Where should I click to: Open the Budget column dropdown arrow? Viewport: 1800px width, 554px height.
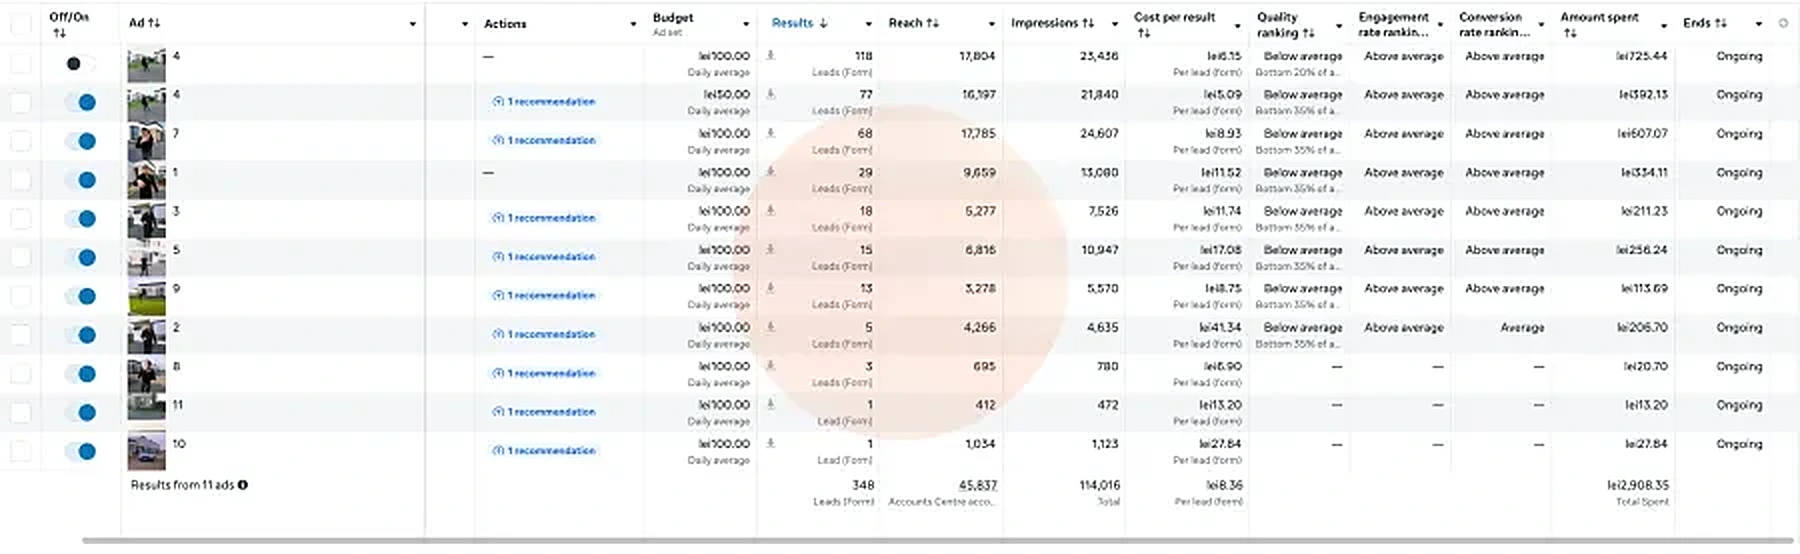pyautogui.click(x=746, y=24)
